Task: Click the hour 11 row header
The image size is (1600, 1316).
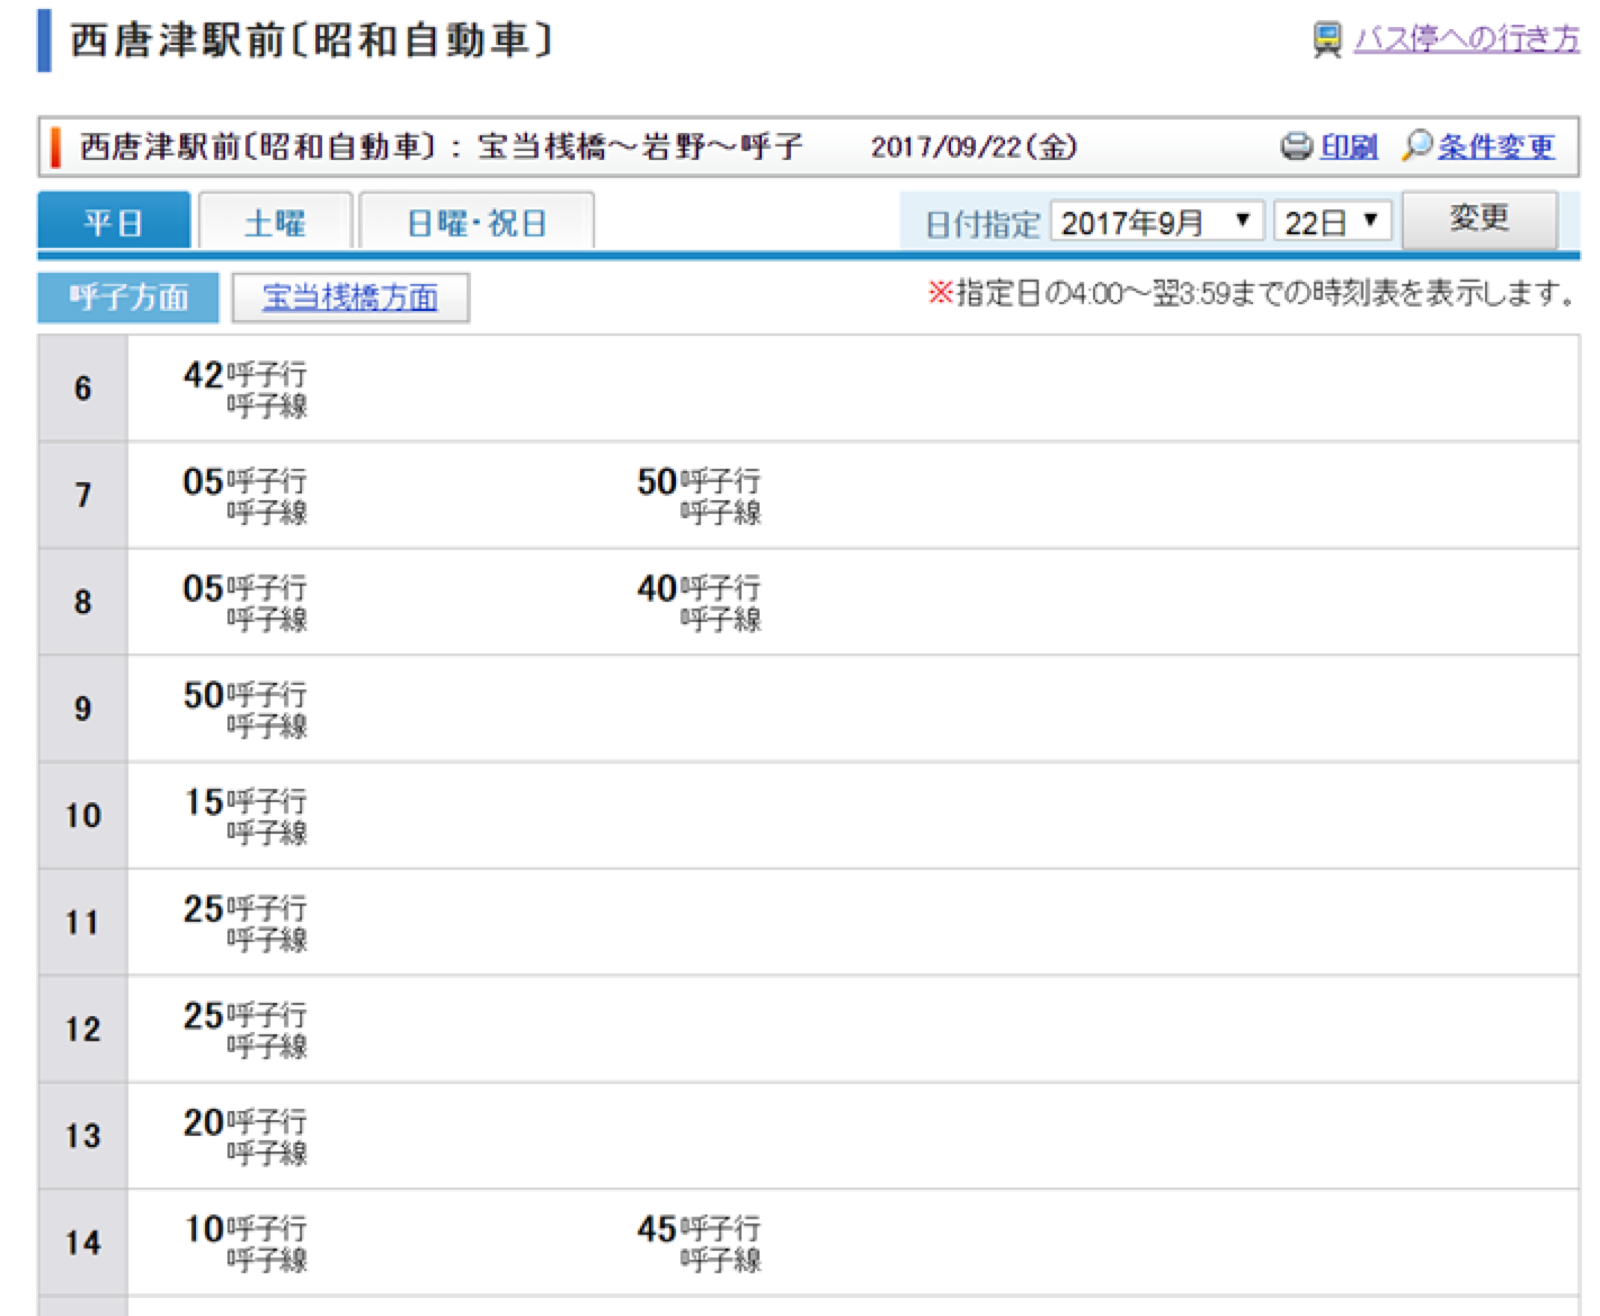Action: point(83,922)
